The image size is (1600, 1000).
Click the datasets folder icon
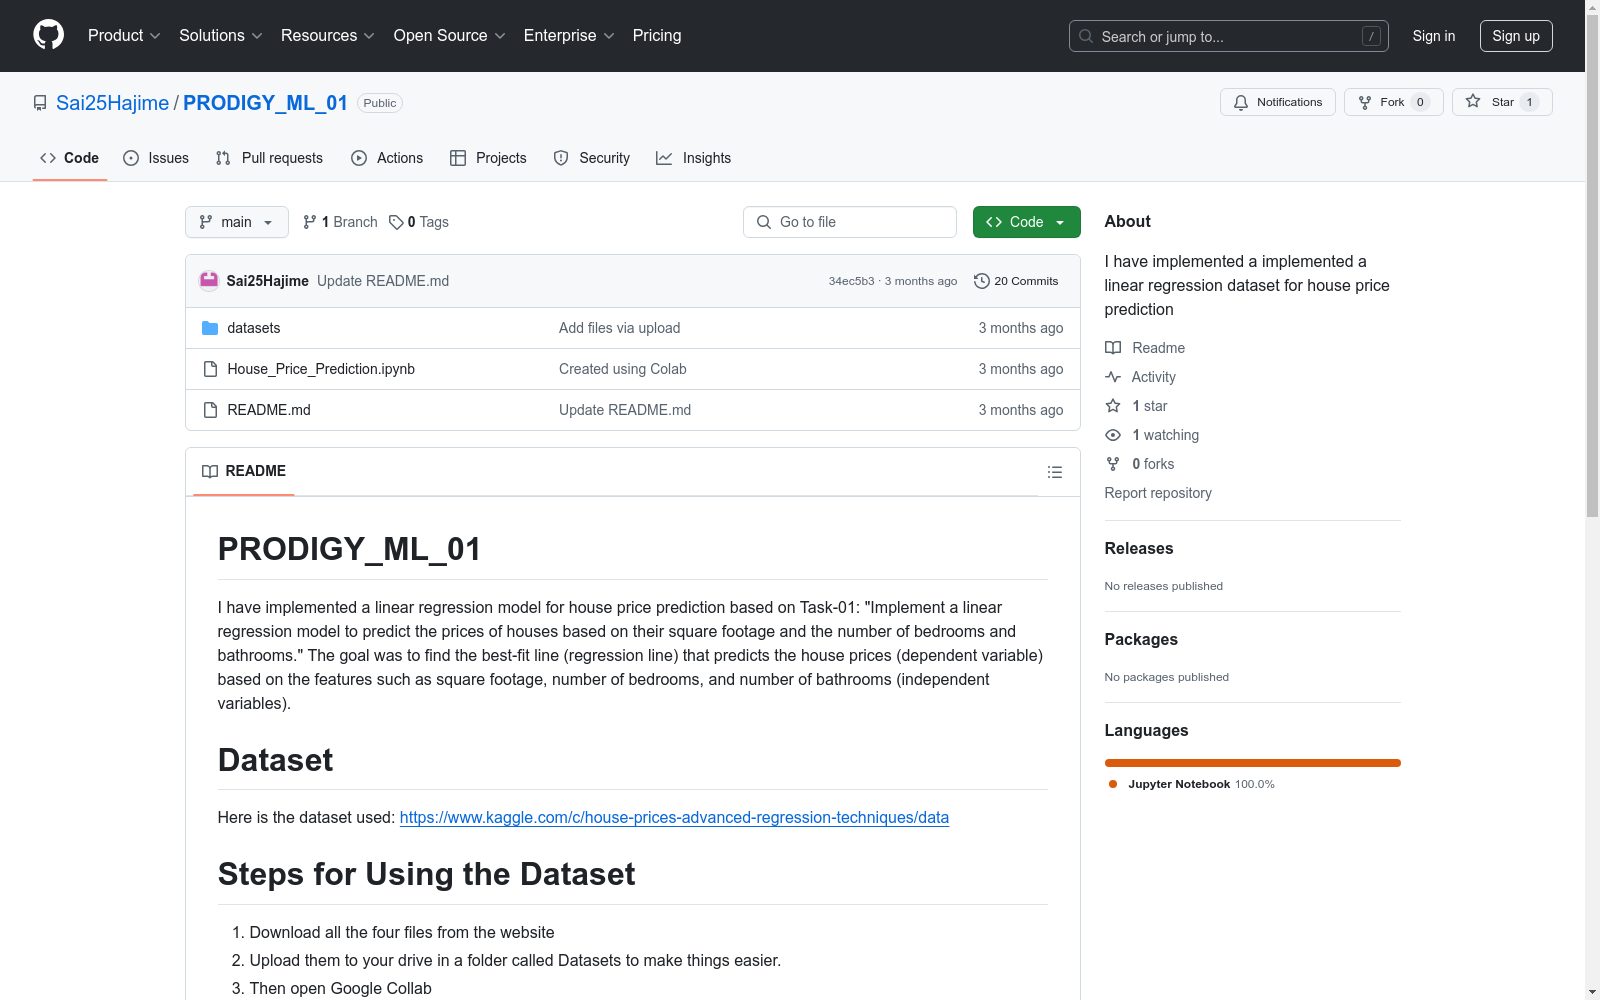pyautogui.click(x=210, y=328)
